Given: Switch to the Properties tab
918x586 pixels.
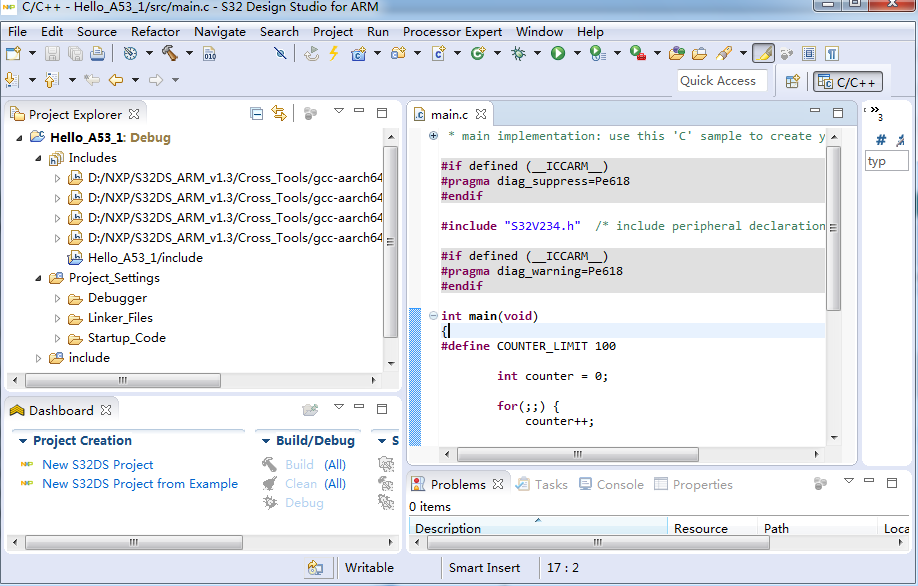Looking at the screenshot, I should pos(694,485).
